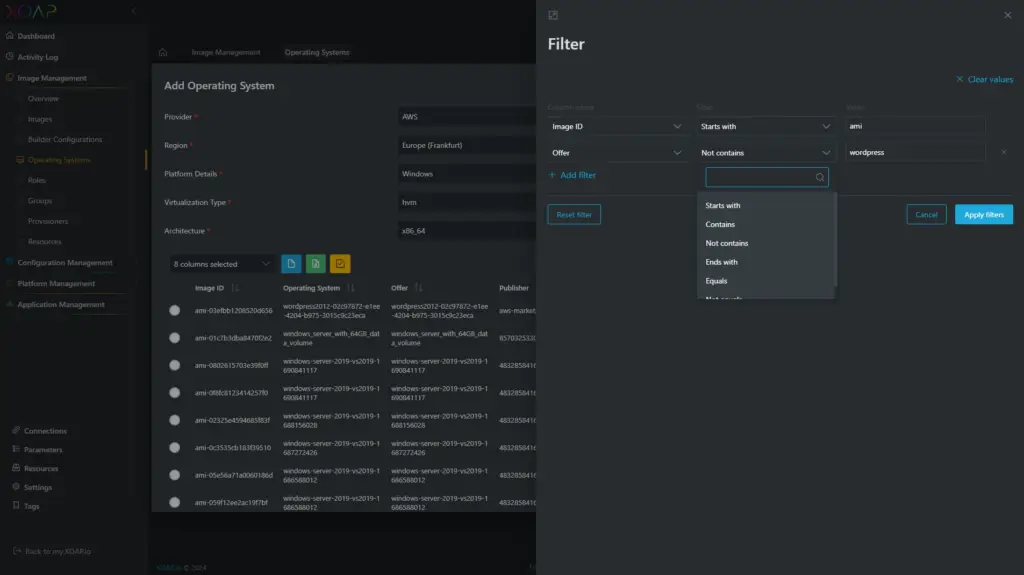Viewport: 1024px width, 575px height.
Task: Click the yellow checklist icon
Action: (340, 264)
